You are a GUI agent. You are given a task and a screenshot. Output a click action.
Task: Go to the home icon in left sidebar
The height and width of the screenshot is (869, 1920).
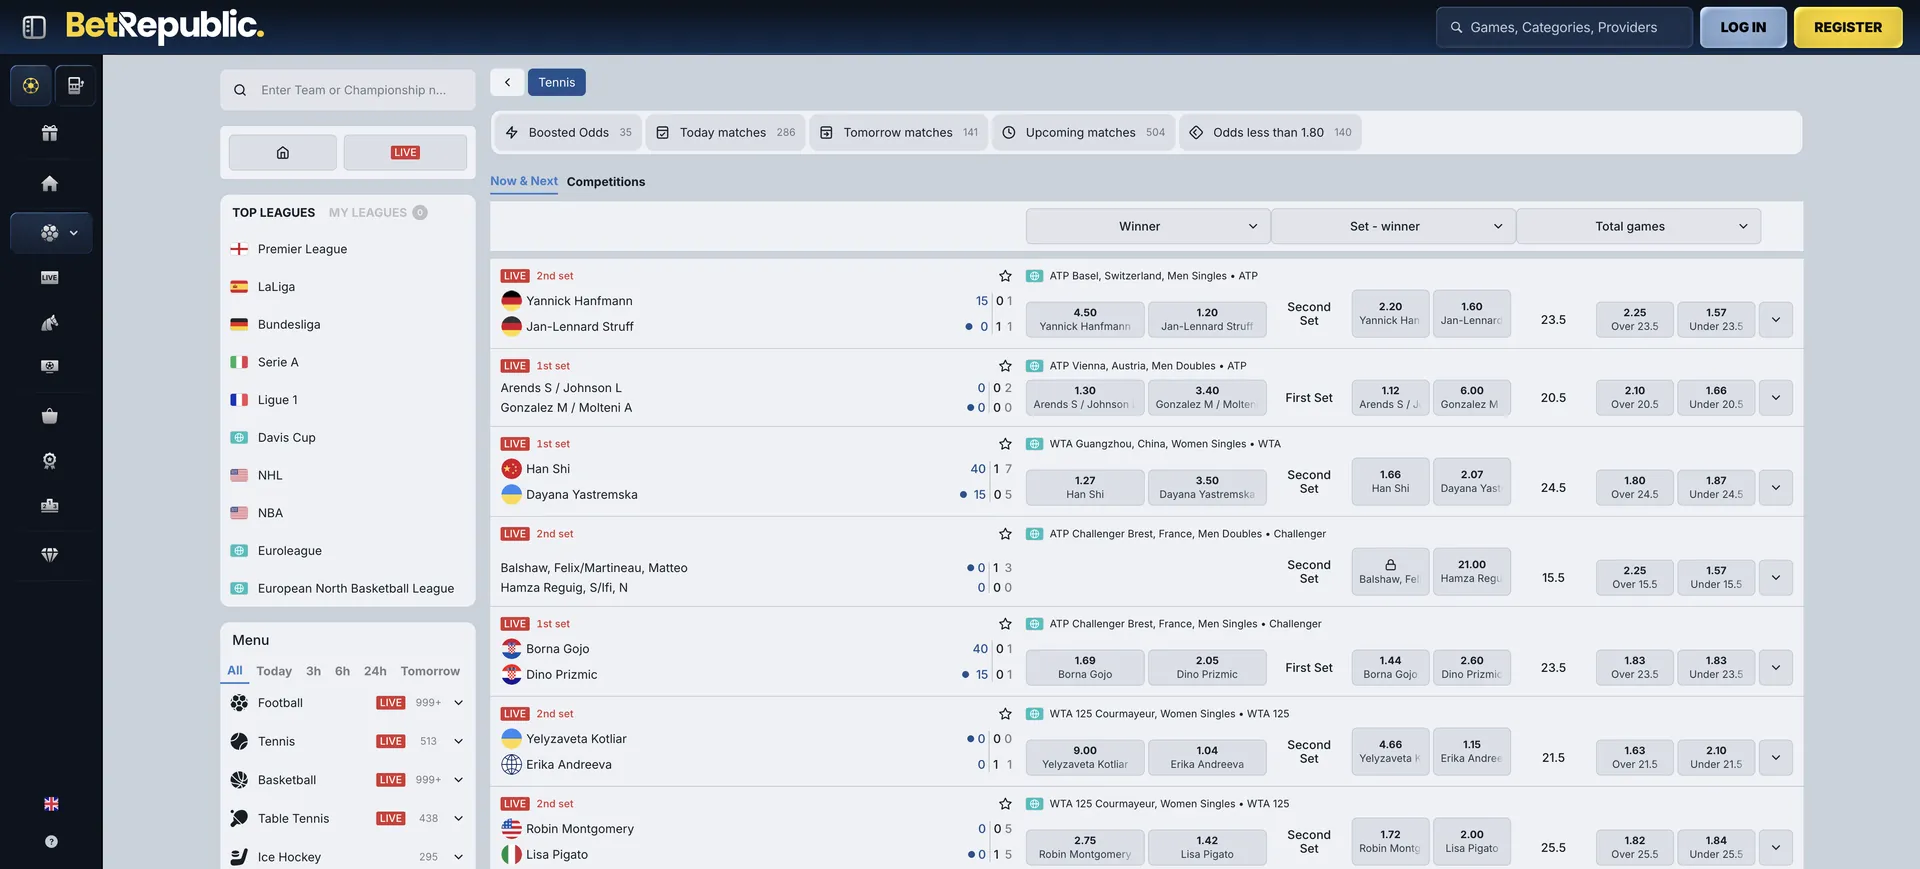49,183
